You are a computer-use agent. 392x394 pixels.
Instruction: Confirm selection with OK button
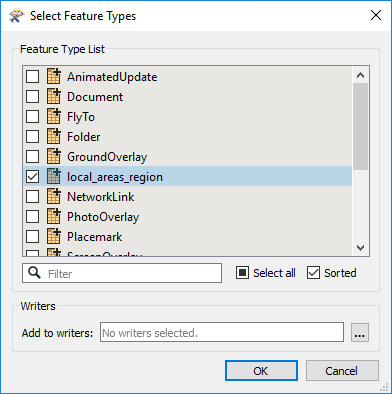coord(261,370)
